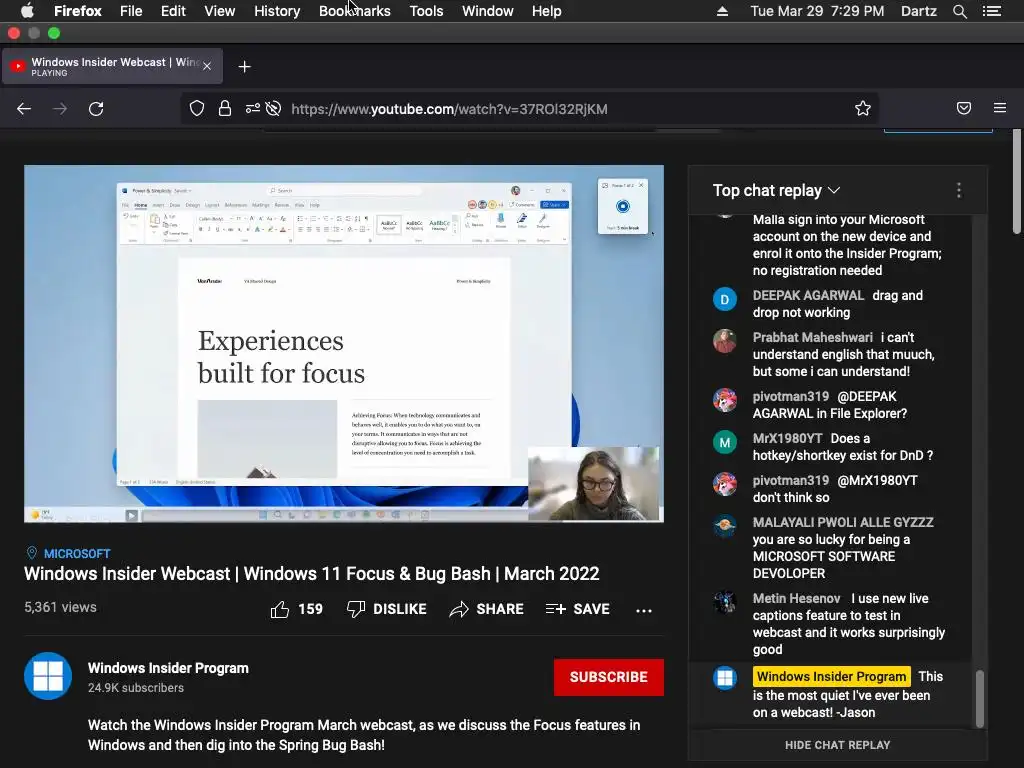The width and height of the screenshot is (1024, 768).
Task: Open a new tab with plus button
Action: [x=244, y=67]
